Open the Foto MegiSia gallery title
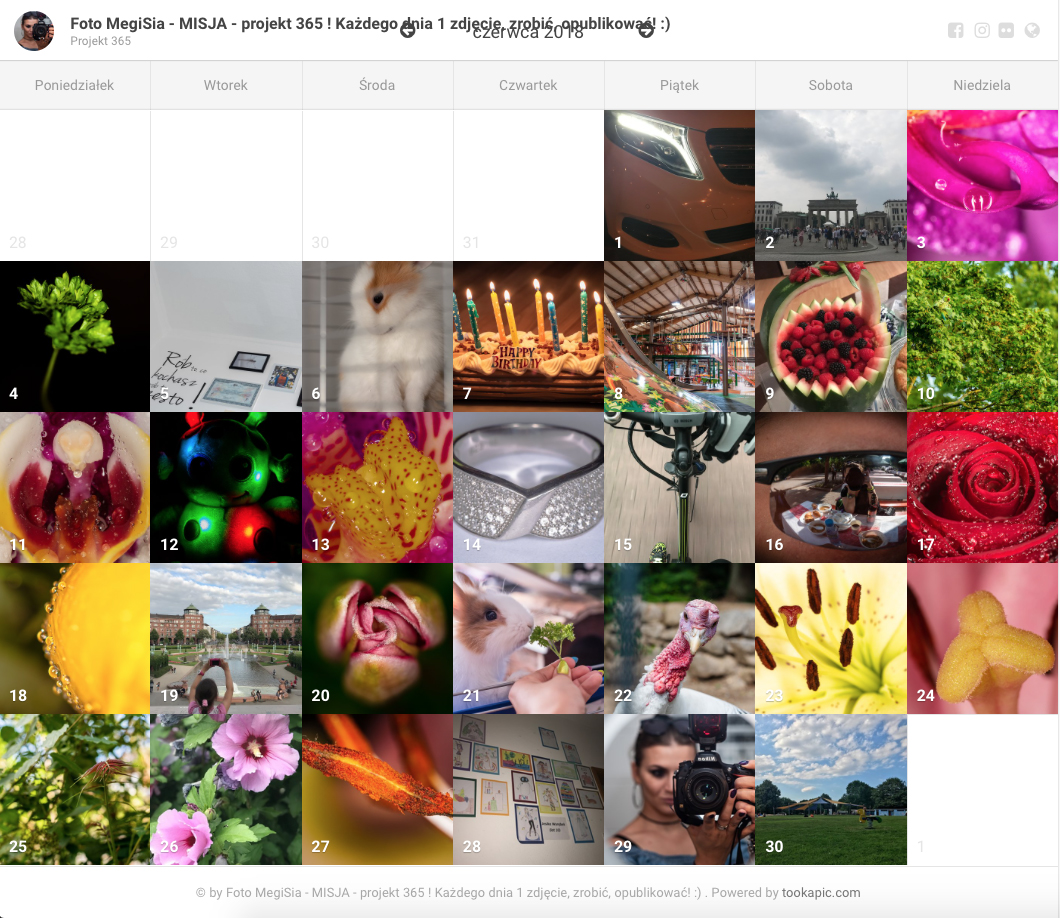1060x918 pixels. (x=370, y=24)
